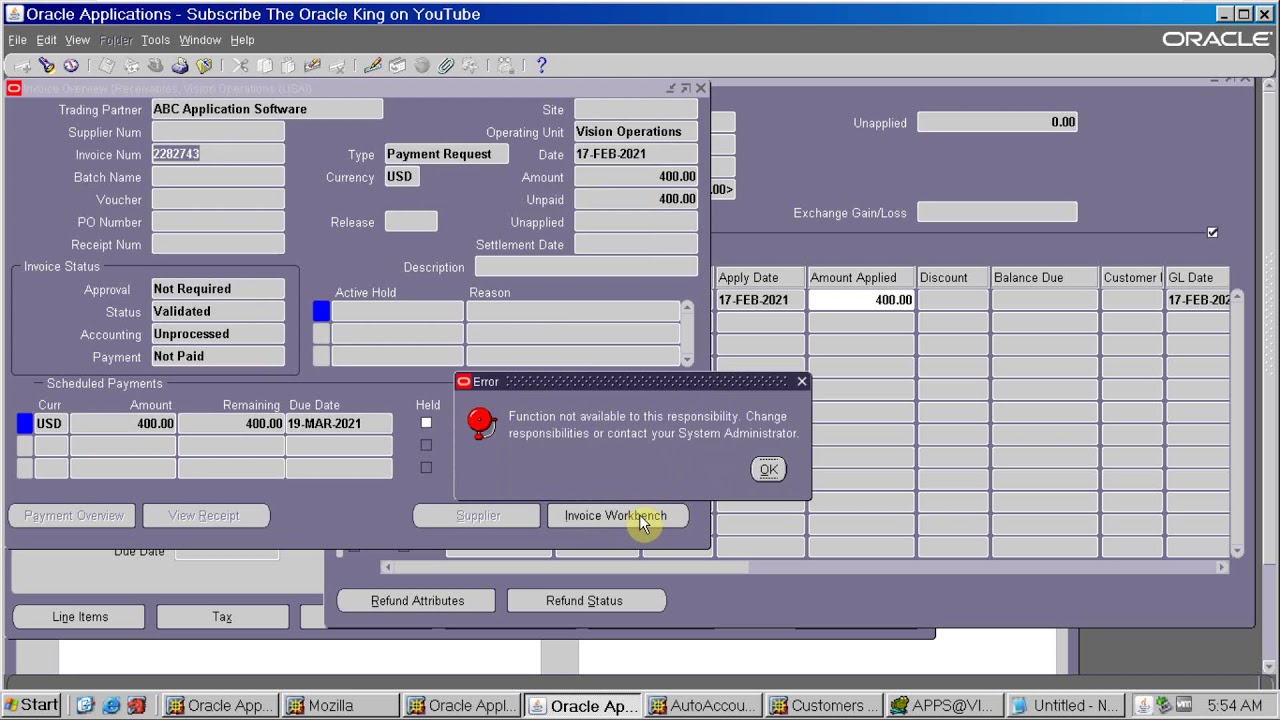Viewport: 1280px width, 720px height.
Task: Click the Find flashlight toolbar icon
Action: (46, 66)
